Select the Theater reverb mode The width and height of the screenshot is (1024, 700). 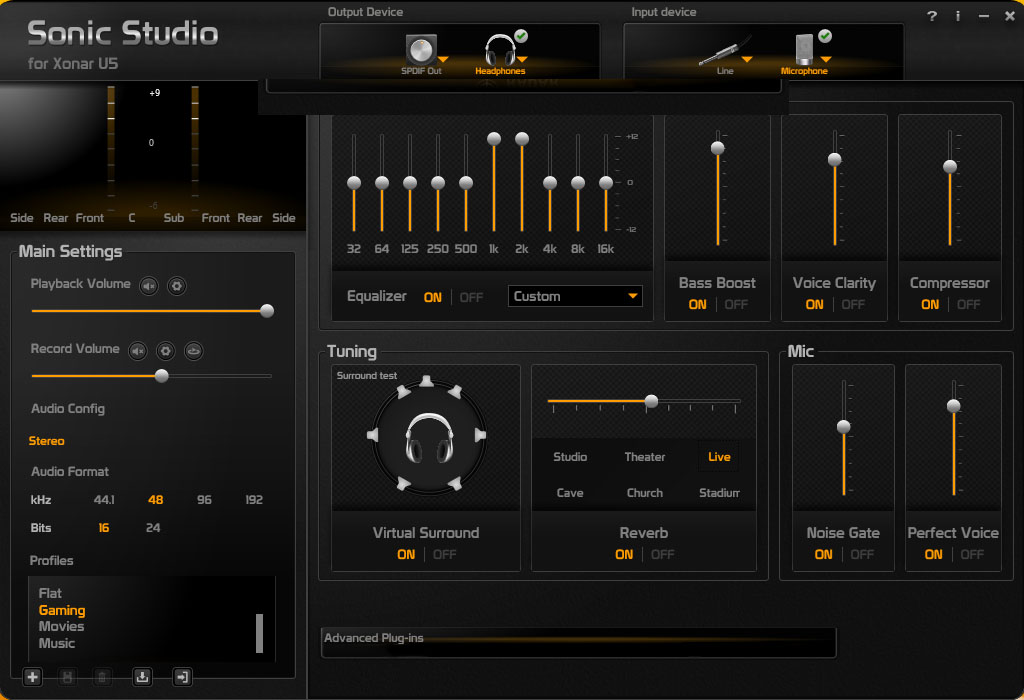(645, 457)
